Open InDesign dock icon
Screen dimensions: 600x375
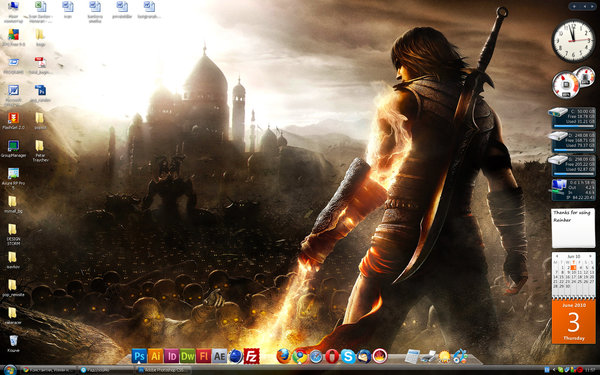pyautogui.click(x=171, y=356)
